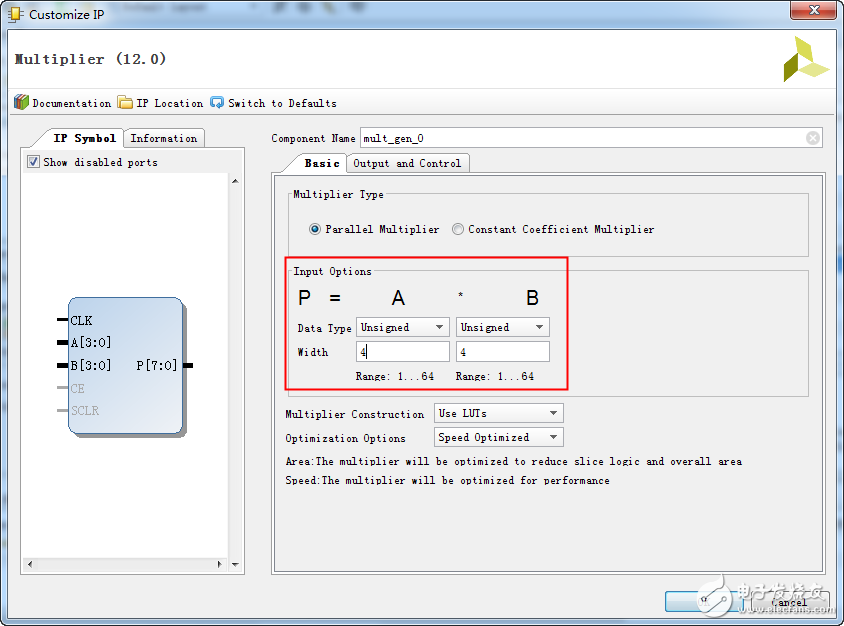The height and width of the screenshot is (626, 844).
Task: Clear the Component Name field using the X icon
Action: (813, 138)
